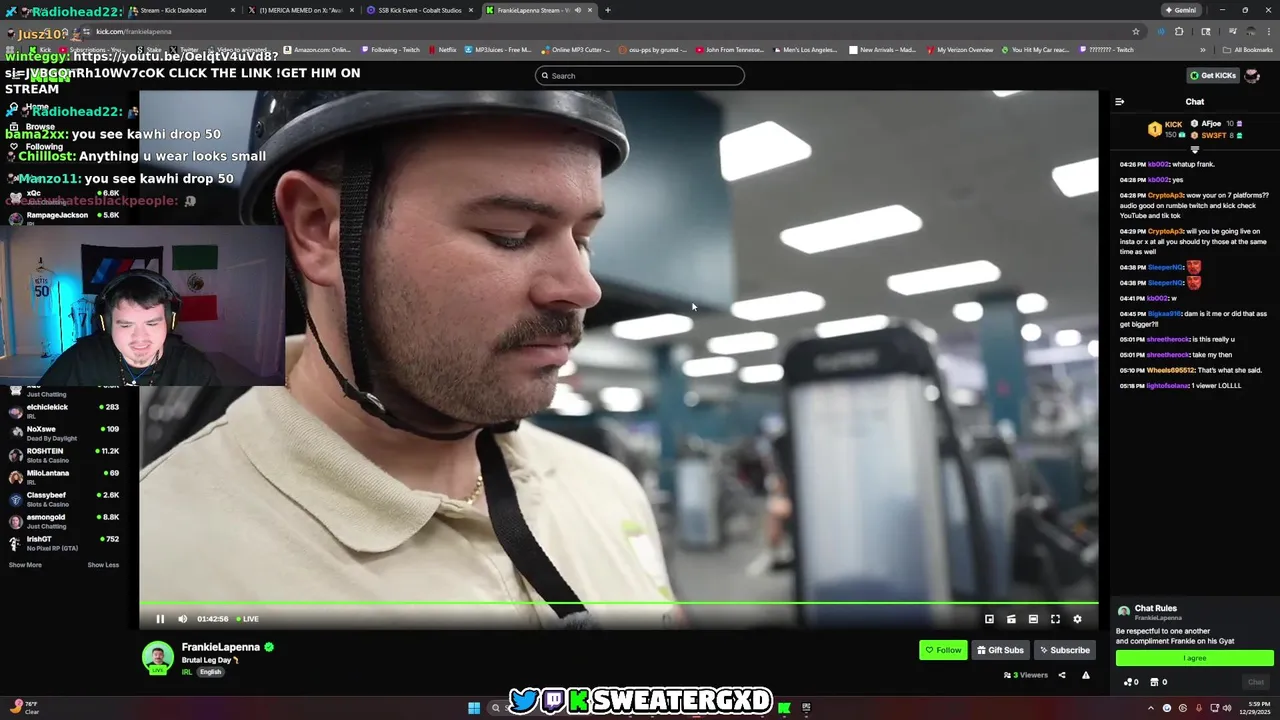
Task: Click the kick leaderboard expand chevron
Action: tap(1194, 149)
